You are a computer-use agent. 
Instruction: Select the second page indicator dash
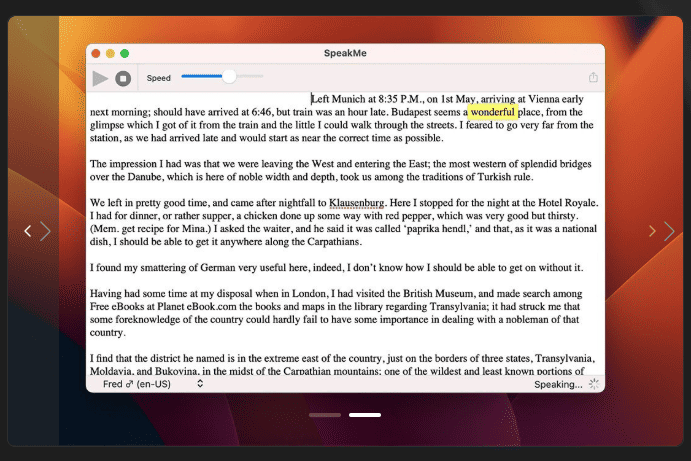365,415
